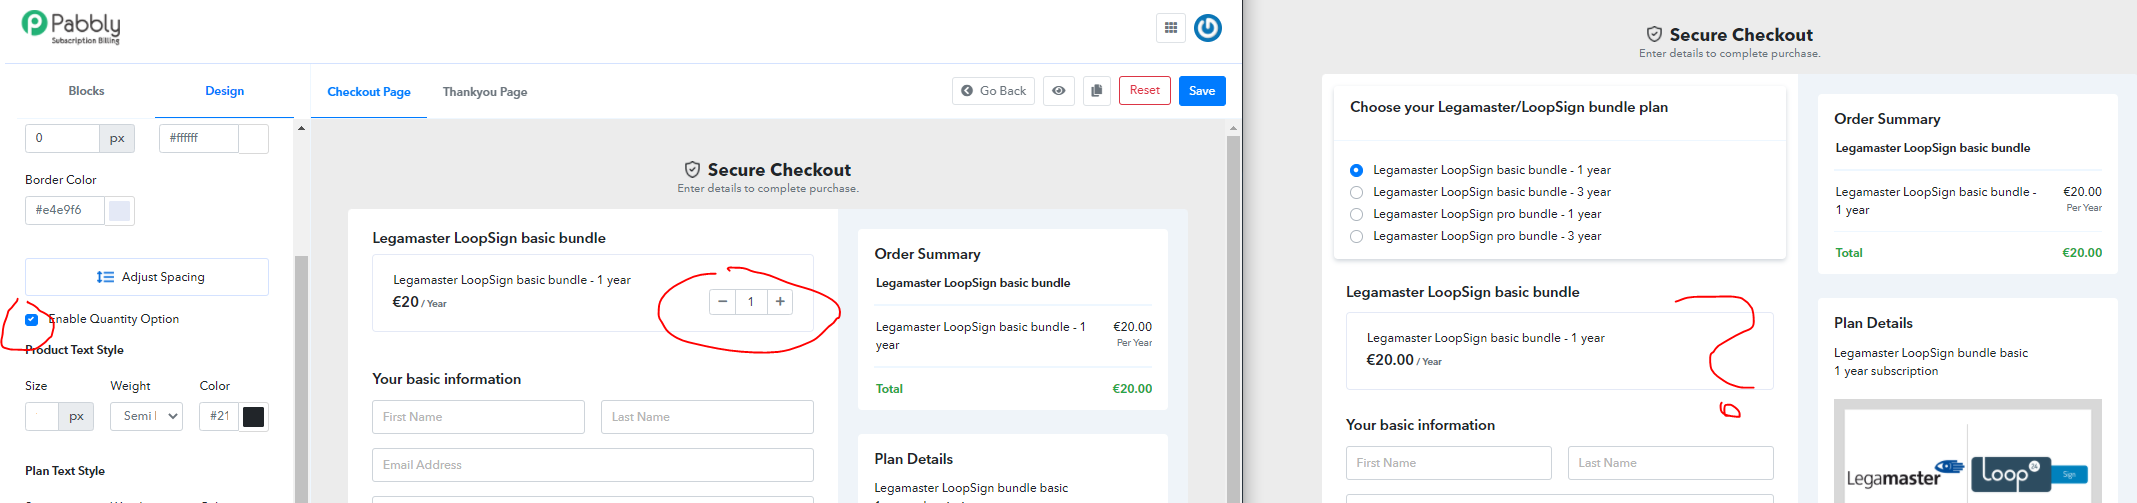Open the apps grid icon

tap(1170, 28)
